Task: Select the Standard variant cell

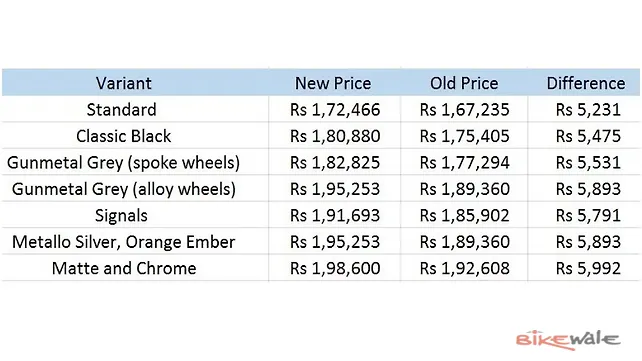Action: (x=122, y=110)
